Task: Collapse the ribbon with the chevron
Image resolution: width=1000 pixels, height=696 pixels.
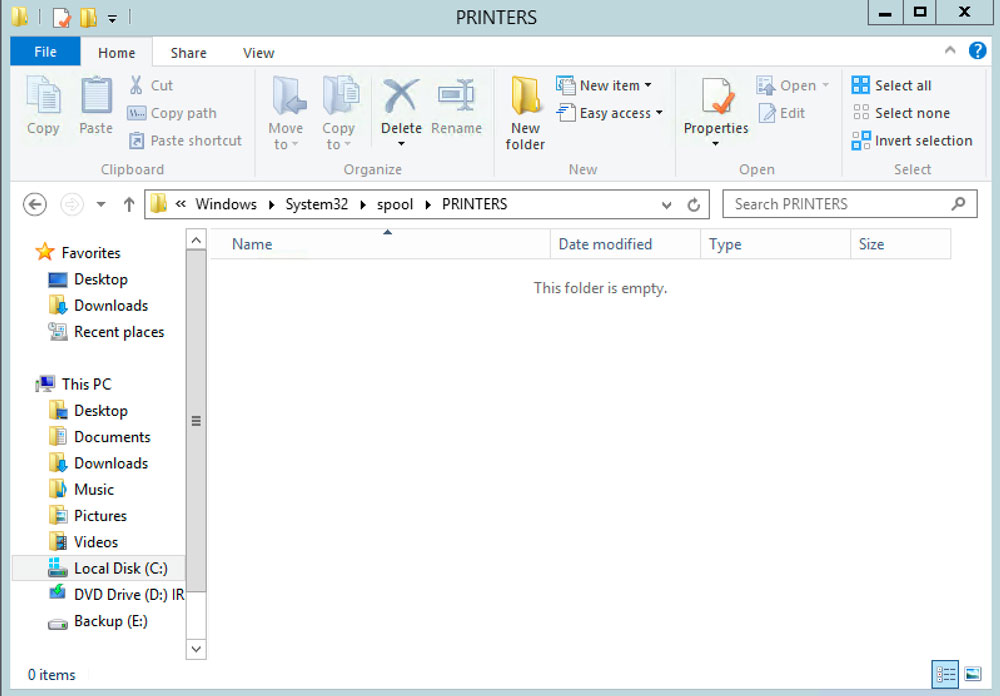Action: (x=950, y=51)
